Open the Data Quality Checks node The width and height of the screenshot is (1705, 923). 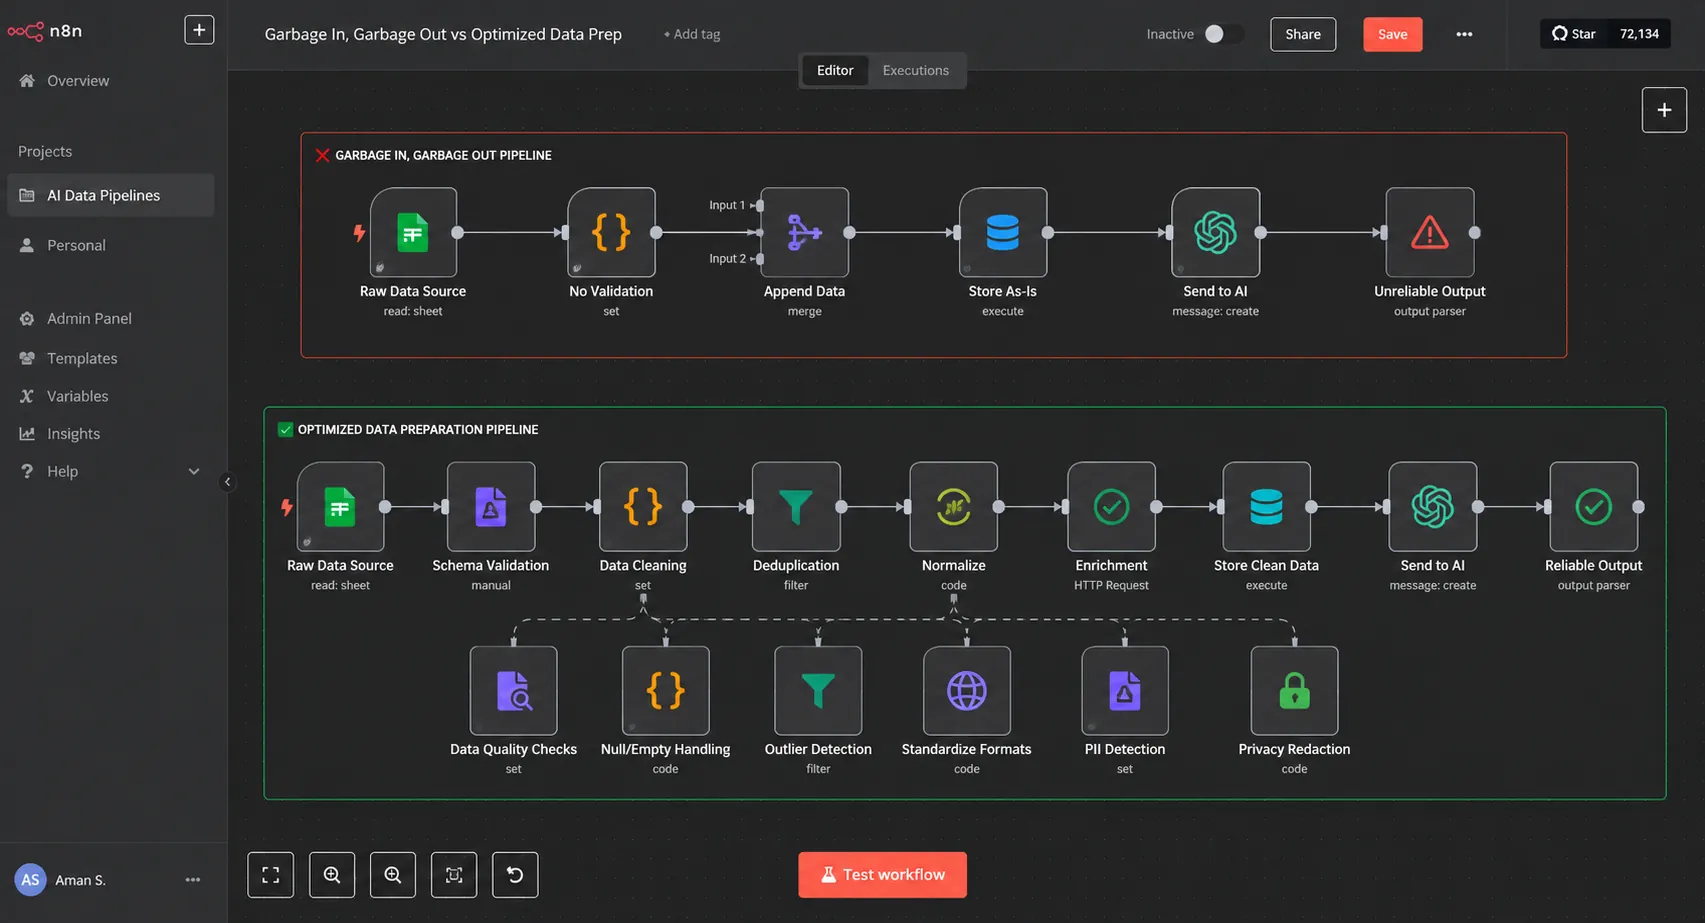[513, 690]
